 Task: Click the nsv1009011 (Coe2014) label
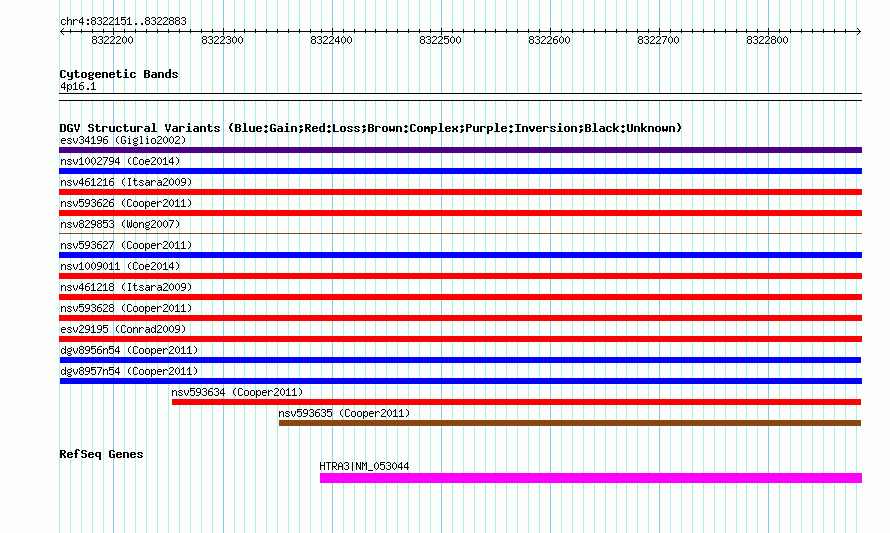pyautogui.click(x=120, y=266)
